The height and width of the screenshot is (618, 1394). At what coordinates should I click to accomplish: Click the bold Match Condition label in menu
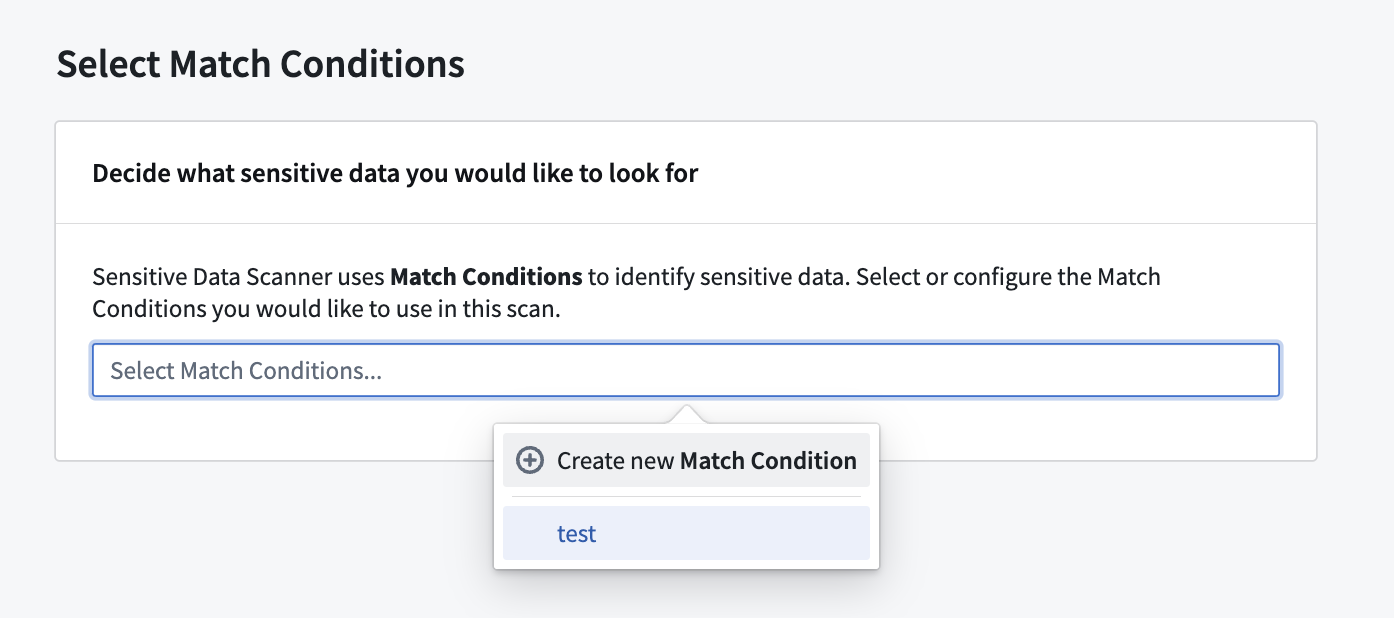tap(768, 461)
